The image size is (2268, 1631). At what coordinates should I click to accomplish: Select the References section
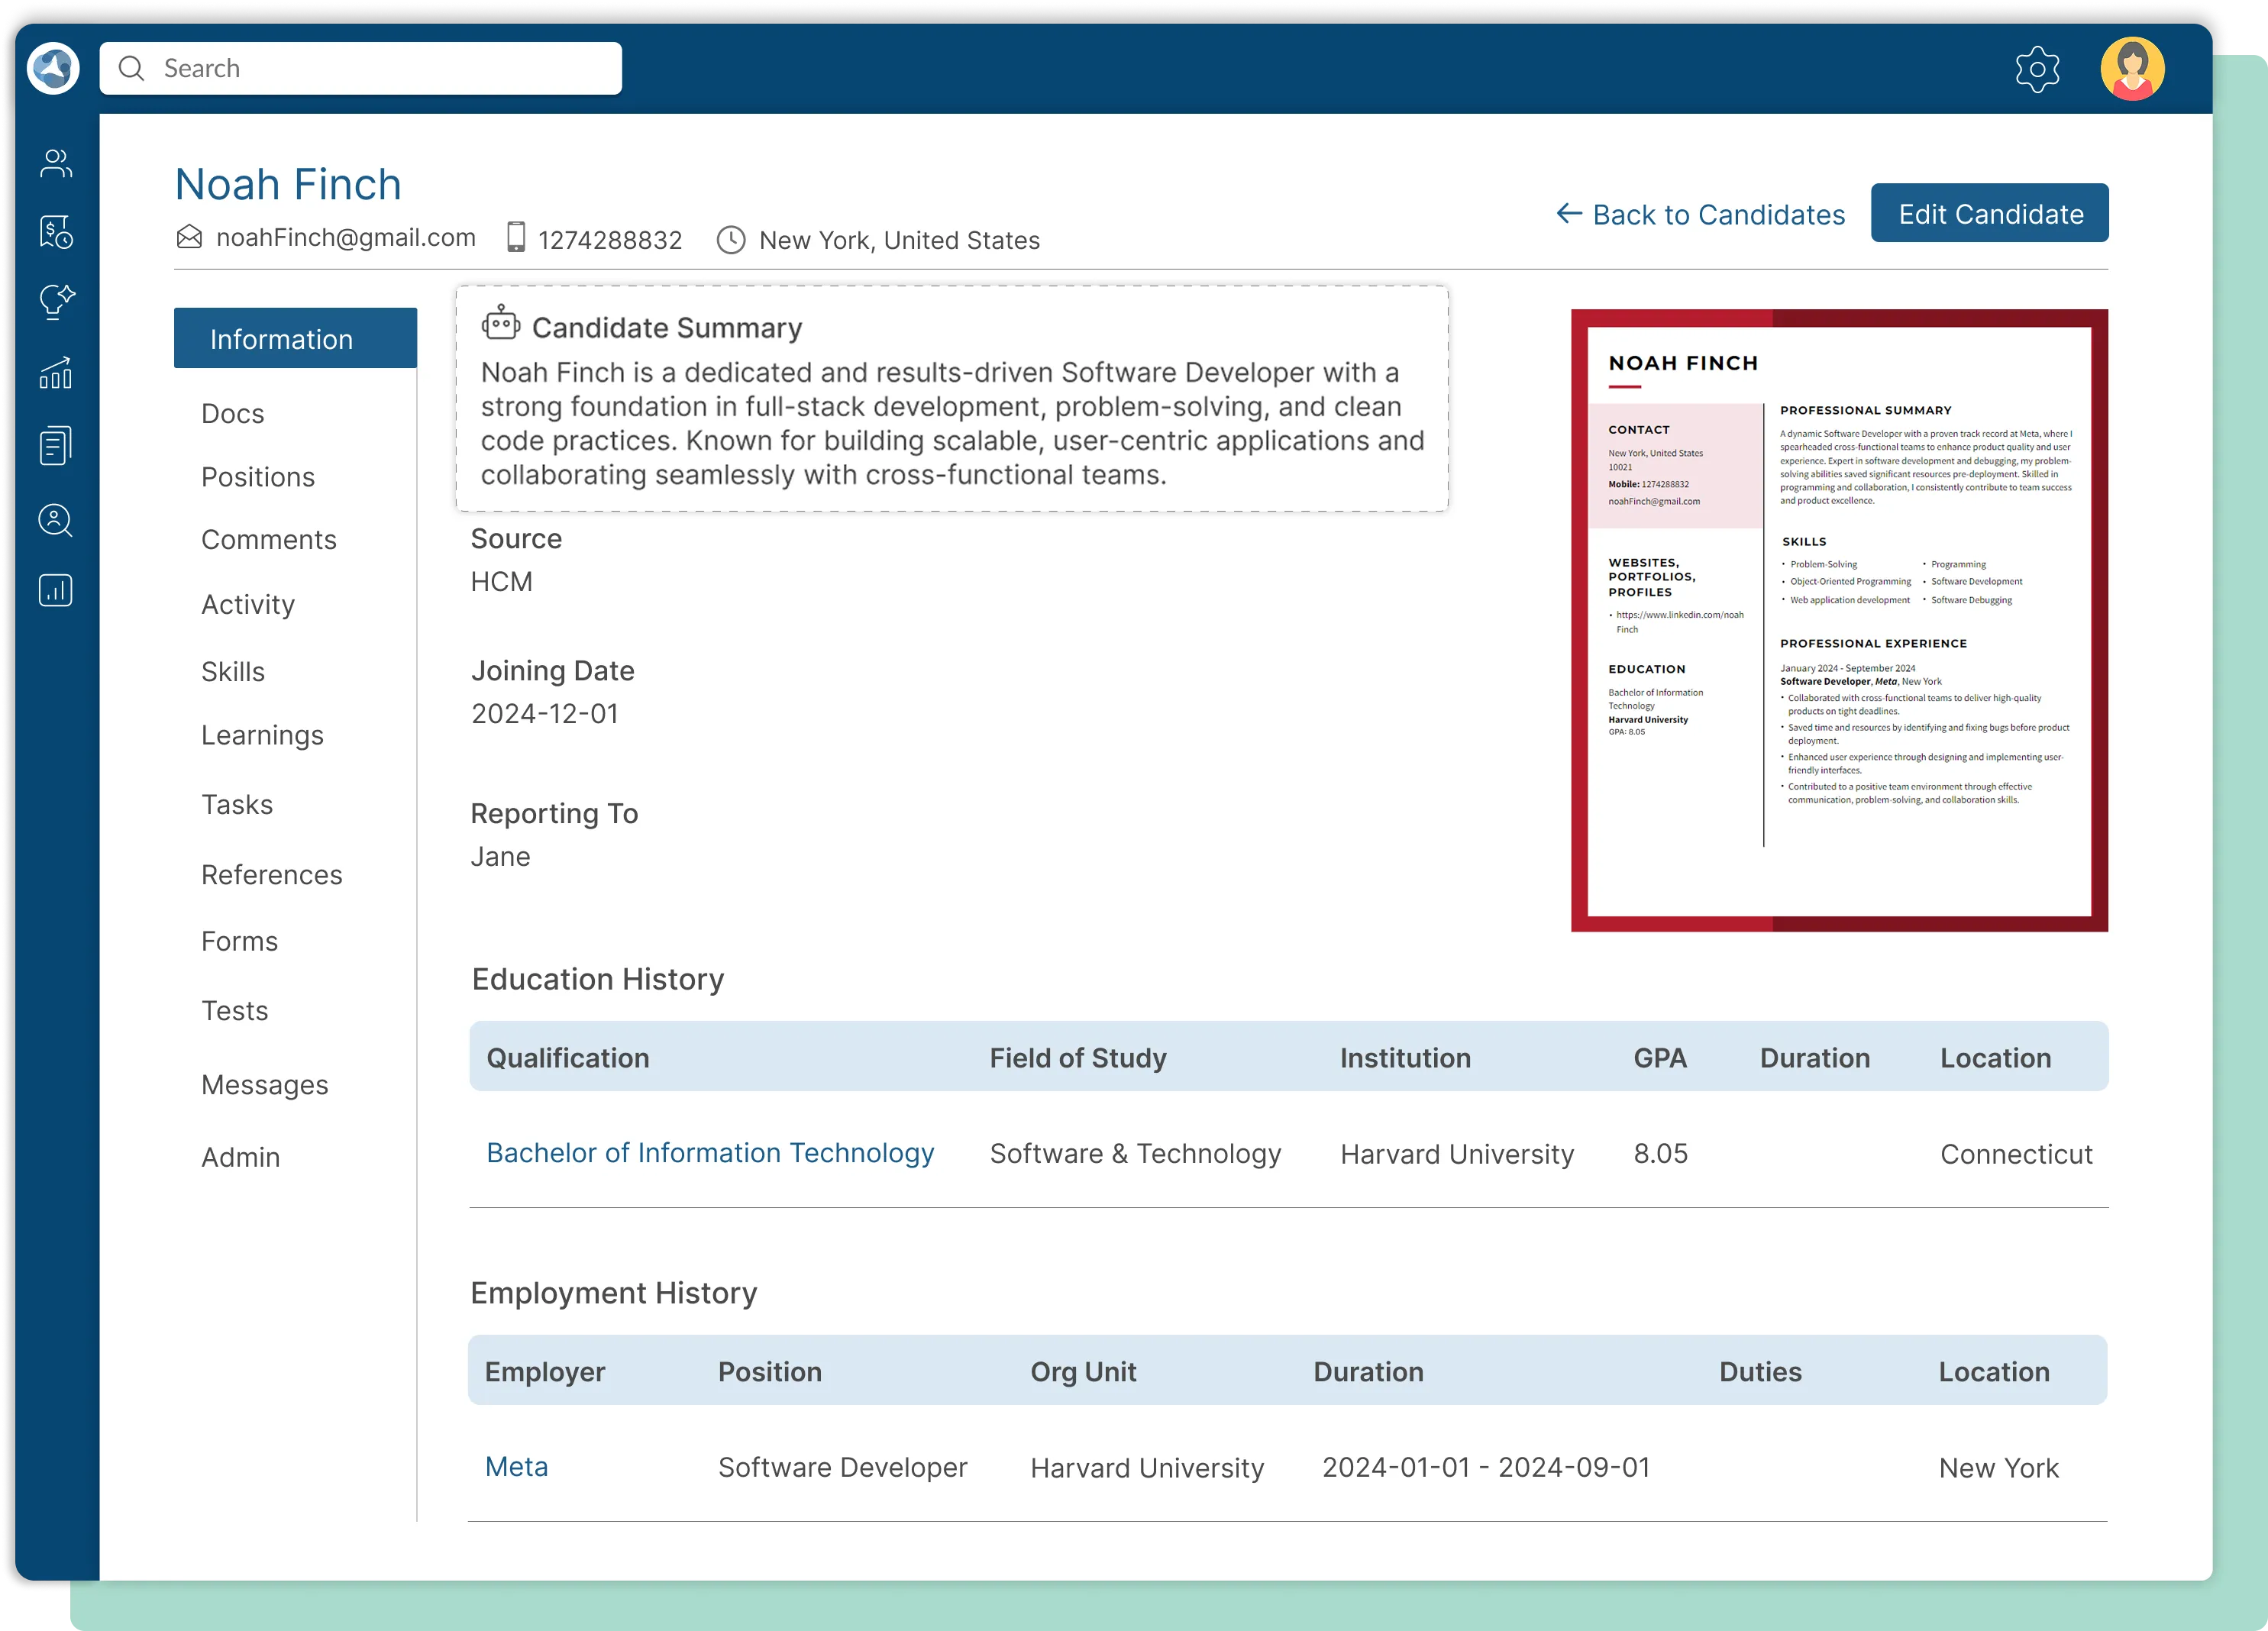271,874
